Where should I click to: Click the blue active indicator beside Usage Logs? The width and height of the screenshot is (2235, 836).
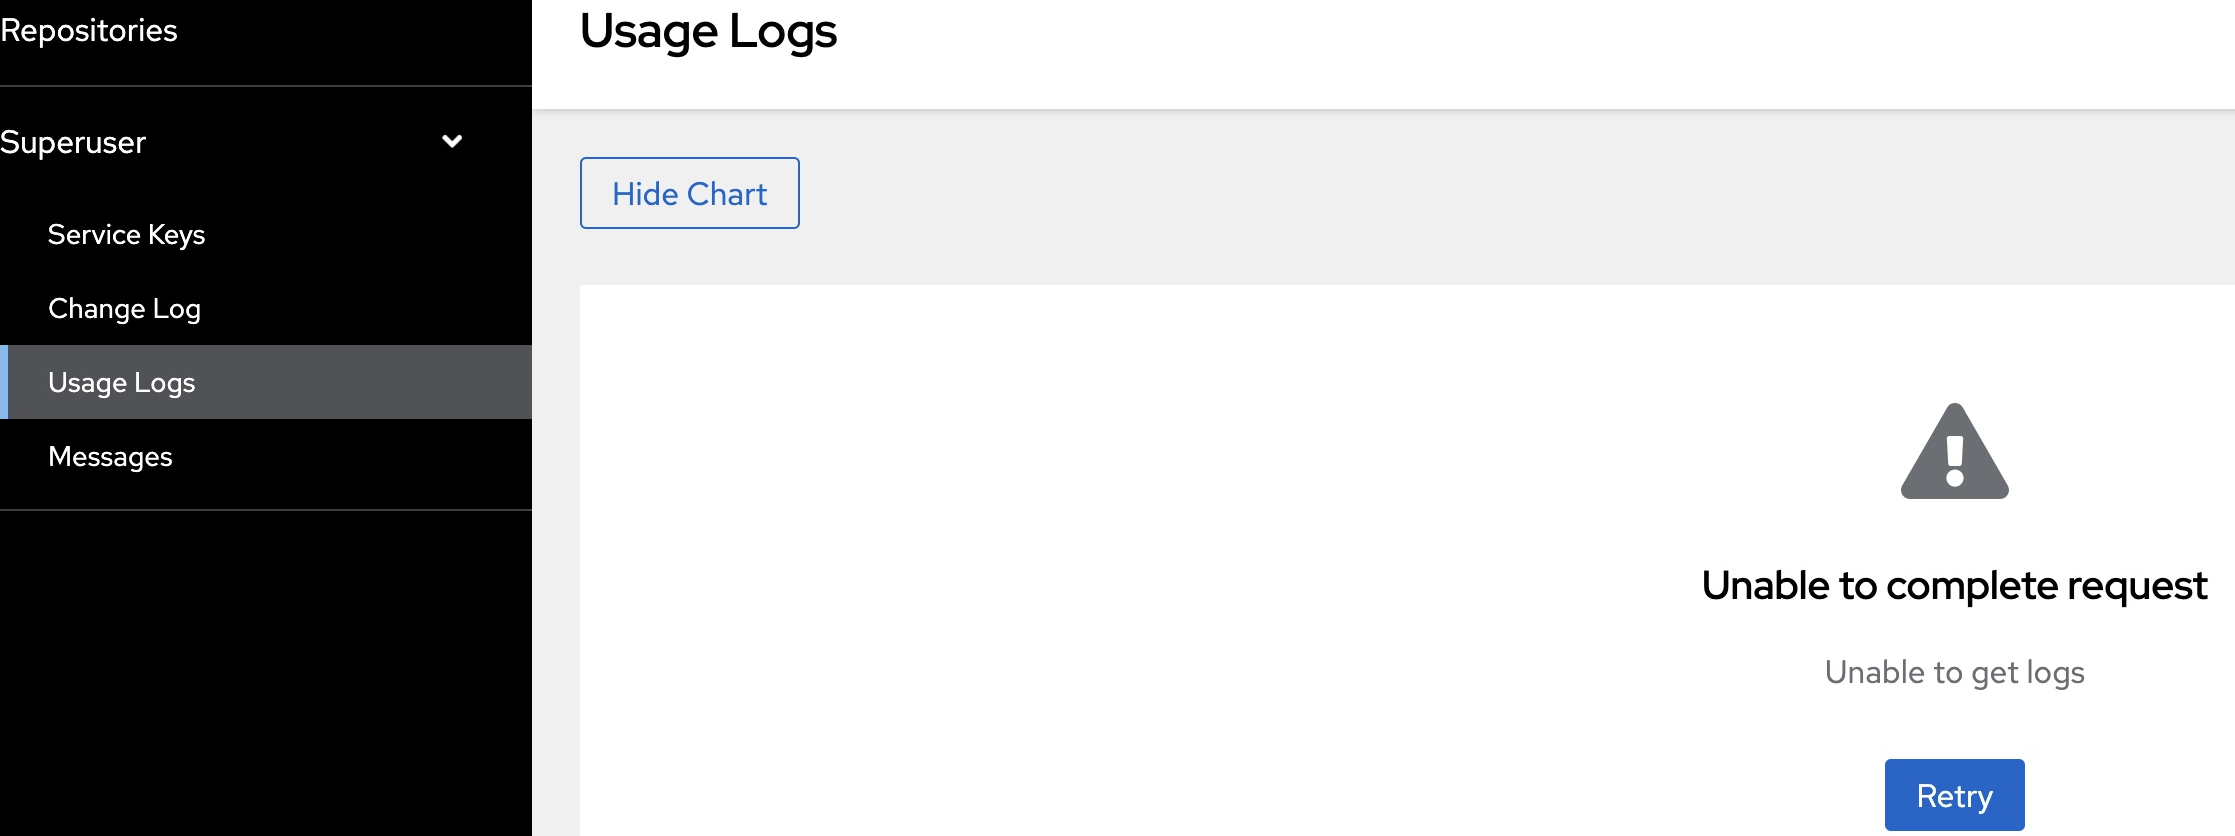click(4, 382)
